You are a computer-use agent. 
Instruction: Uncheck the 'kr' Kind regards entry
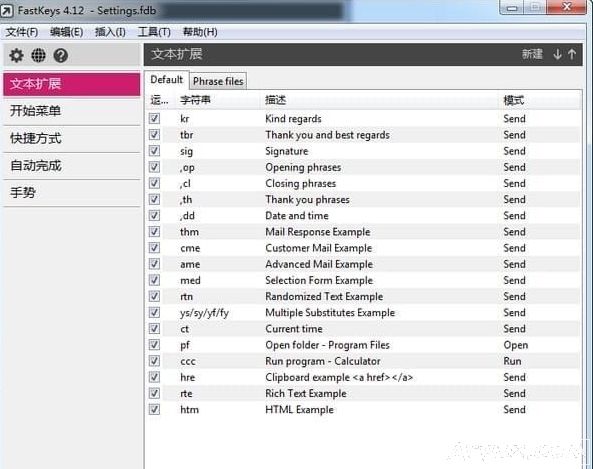(154, 118)
